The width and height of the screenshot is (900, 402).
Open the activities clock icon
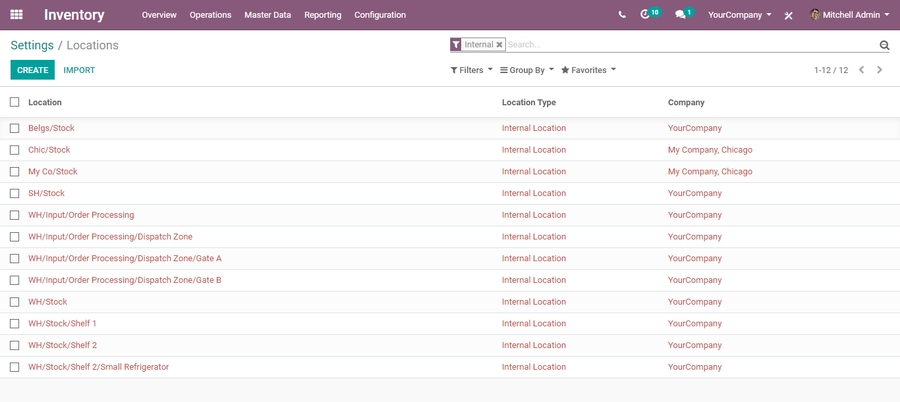[x=645, y=15]
